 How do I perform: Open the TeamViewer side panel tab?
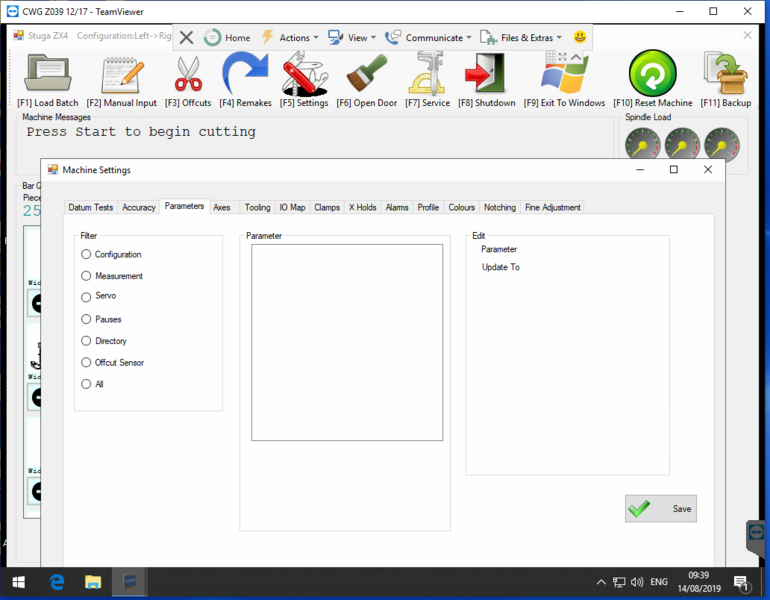pyautogui.click(x=756, y=537)
